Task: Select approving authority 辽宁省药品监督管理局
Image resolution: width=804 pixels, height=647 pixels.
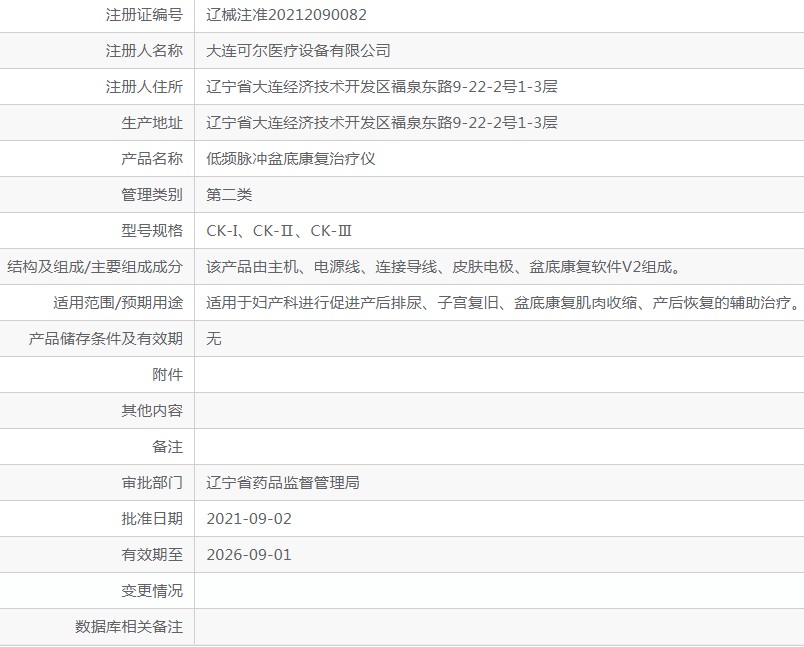Action: click(283, 482)
